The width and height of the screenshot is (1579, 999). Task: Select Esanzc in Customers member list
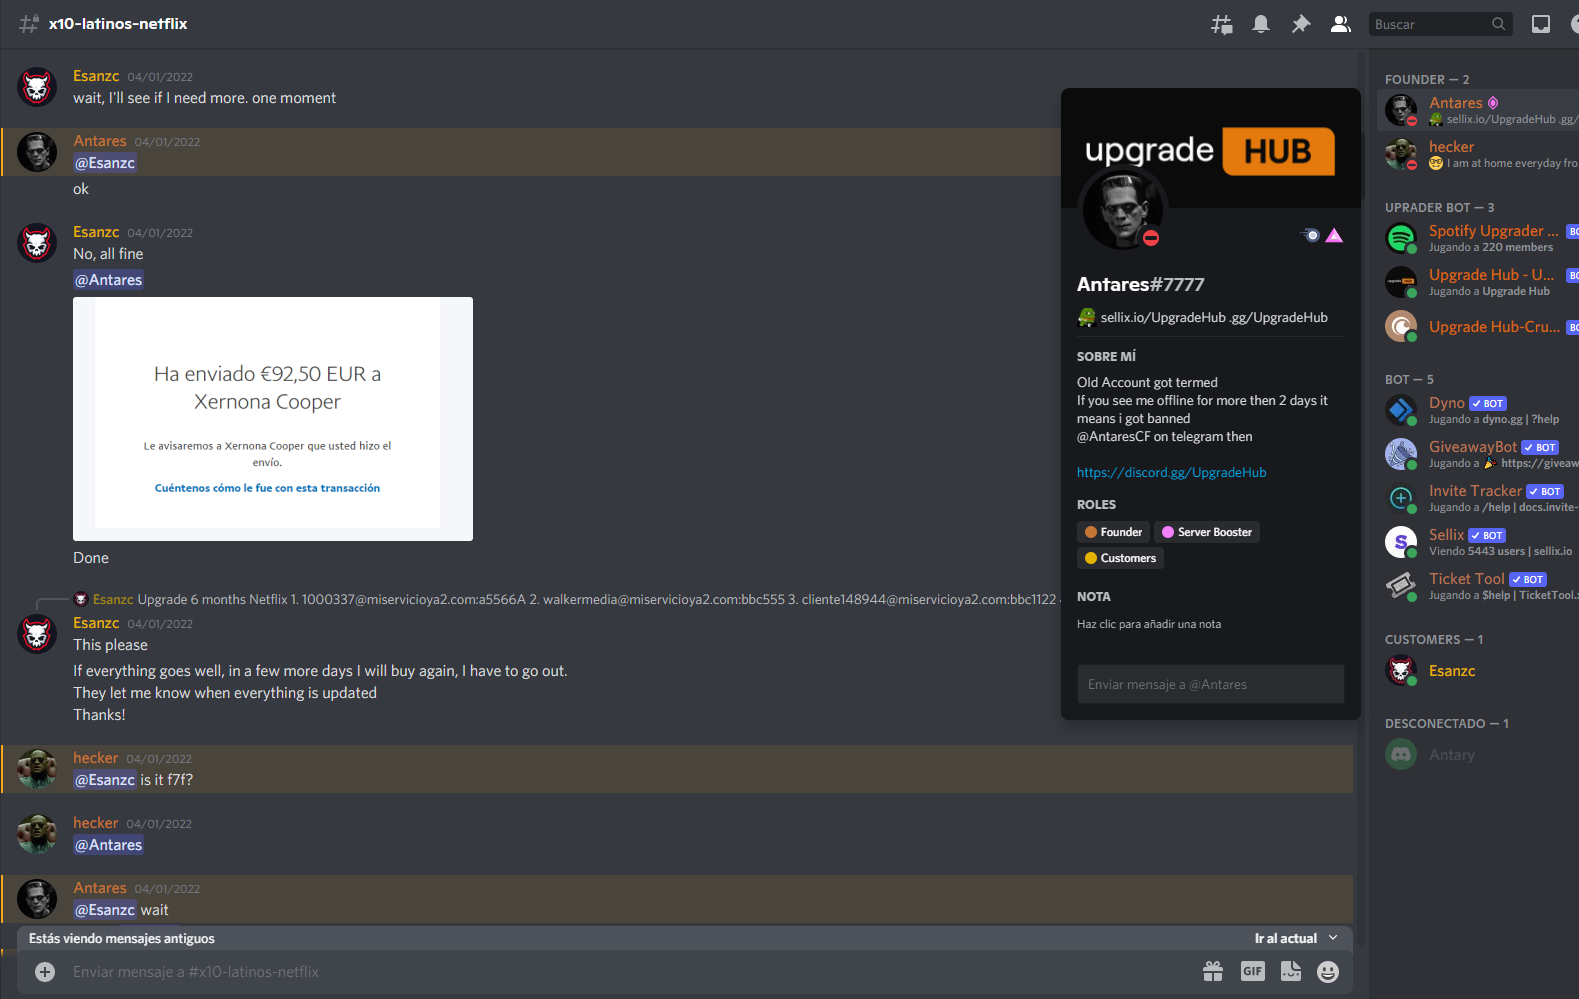[1478, 670]
